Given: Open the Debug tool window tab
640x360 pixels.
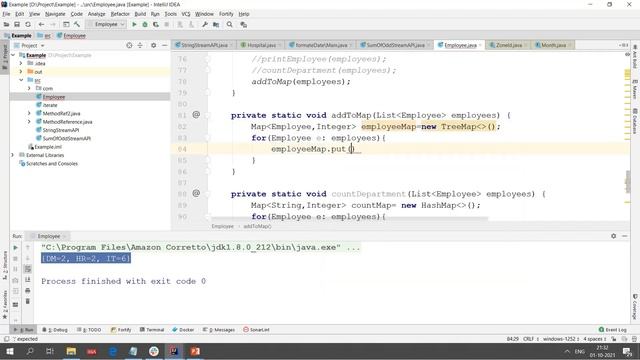Looking at the screenshot, I should [55, 330].
